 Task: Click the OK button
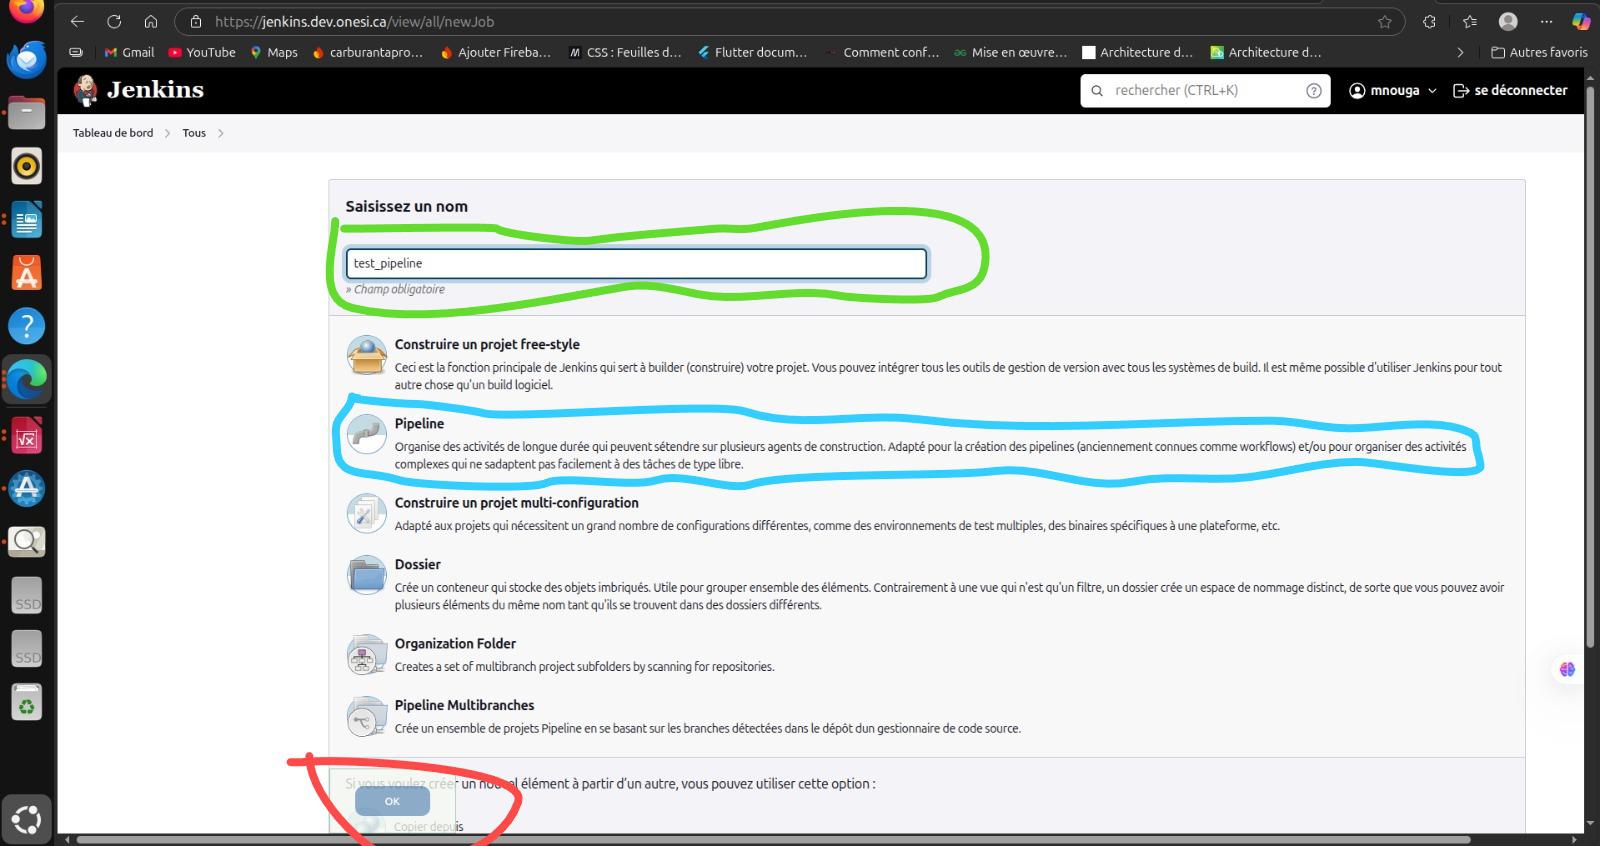(392, 801)
